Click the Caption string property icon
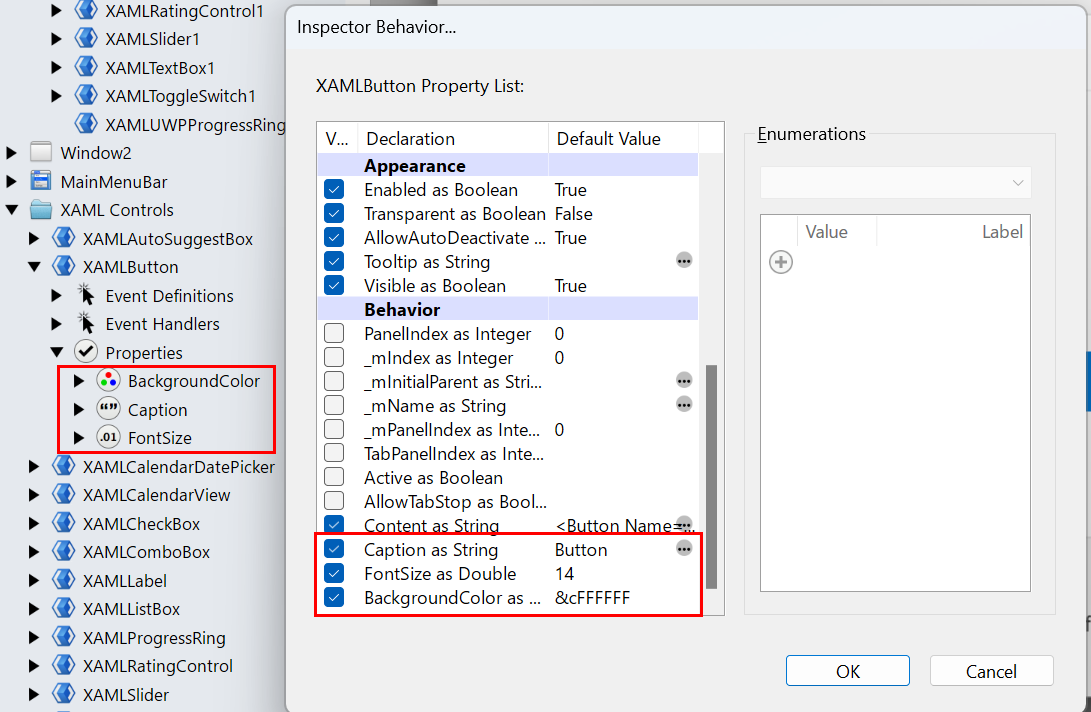The image size is (1091, 712). click(x=110, y=409)
